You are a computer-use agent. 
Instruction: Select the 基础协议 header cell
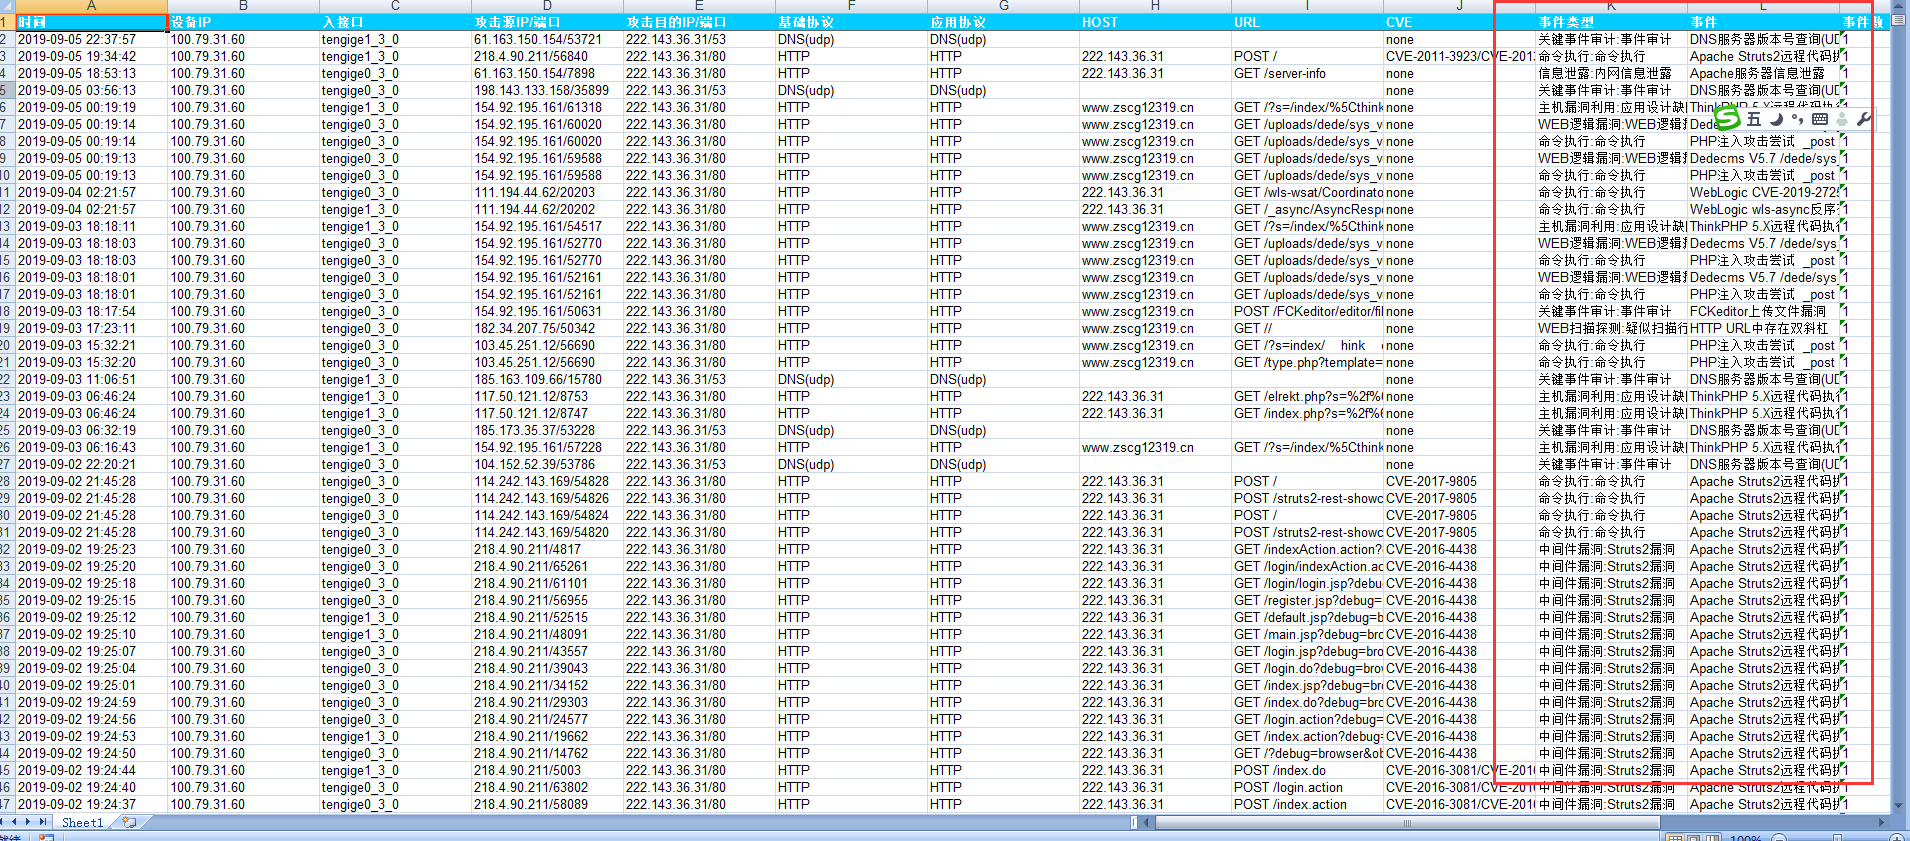click(851, 22)
